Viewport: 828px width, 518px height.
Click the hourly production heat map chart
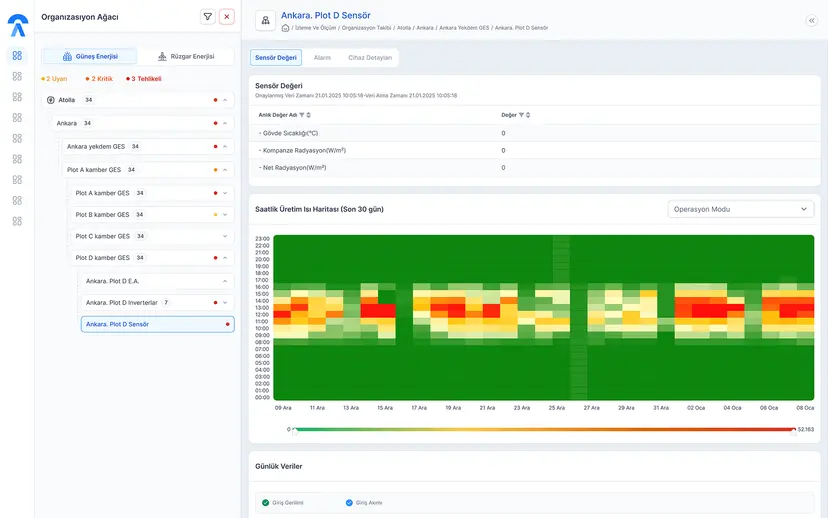coord(543,317)
